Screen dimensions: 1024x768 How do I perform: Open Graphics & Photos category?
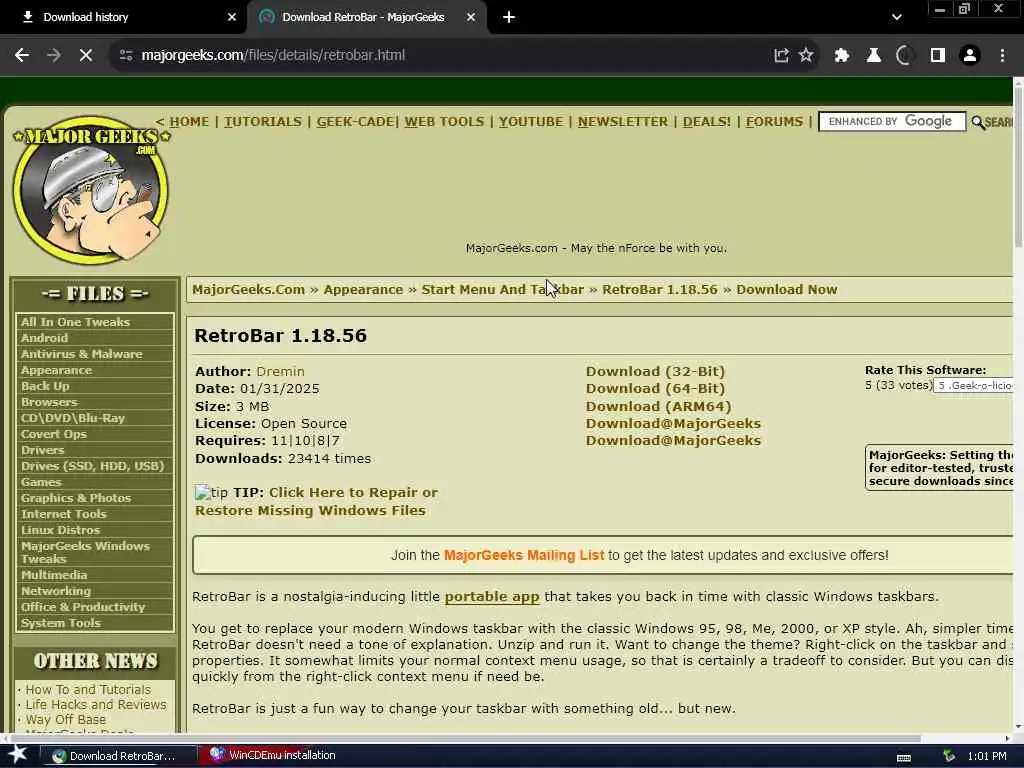coord(76,498)
